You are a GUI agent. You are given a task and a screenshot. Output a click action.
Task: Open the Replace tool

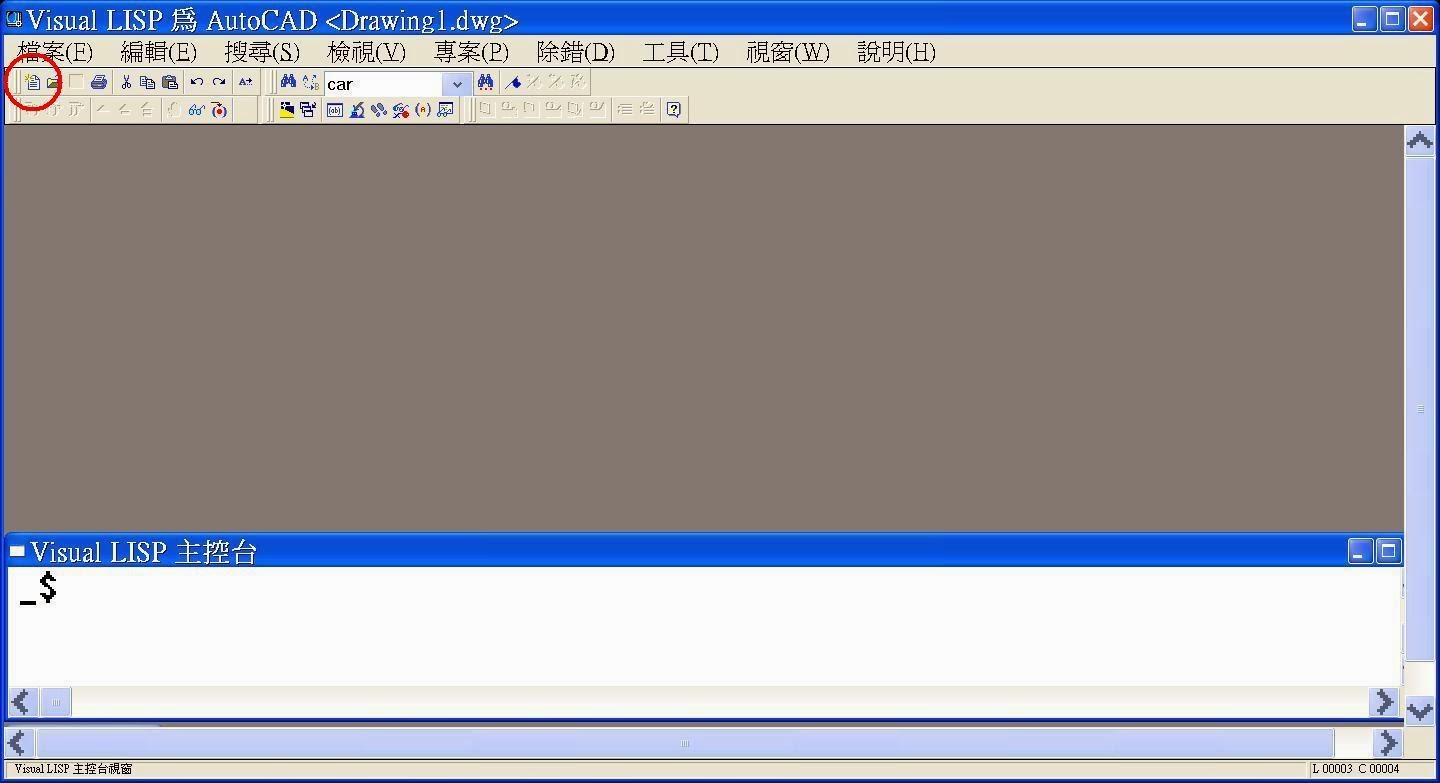[x=309, y=82]
